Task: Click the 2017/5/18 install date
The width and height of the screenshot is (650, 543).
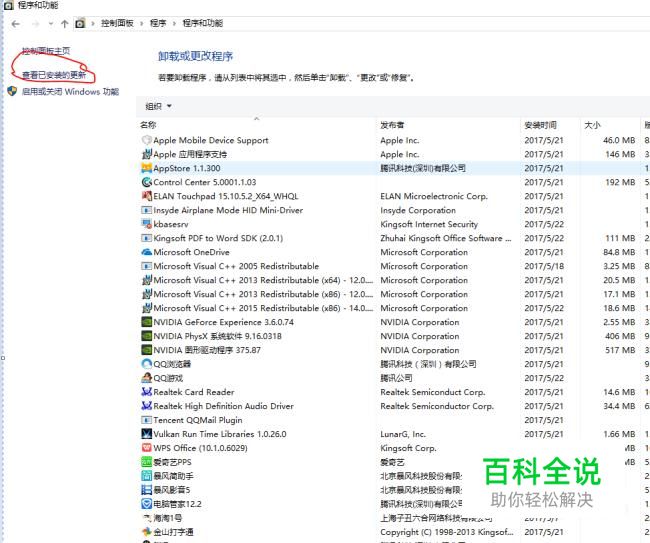Action: pyautogui.click(x=544, y=266)
